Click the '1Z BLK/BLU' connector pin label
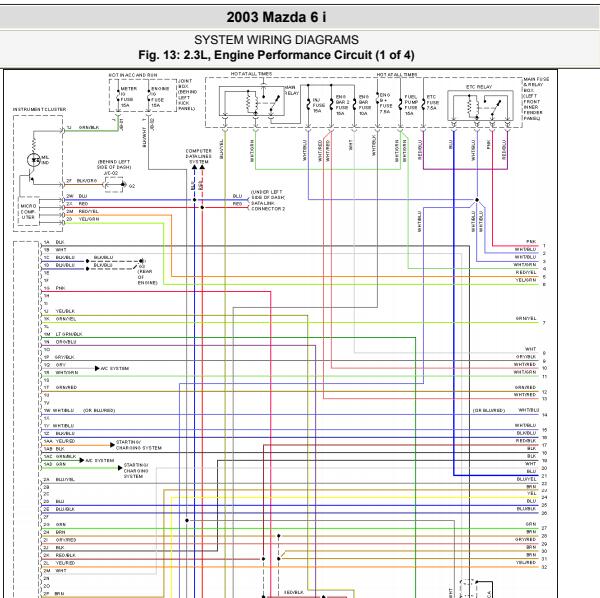The width and height of the screenshot is (600, 598). tap(59, 433)
